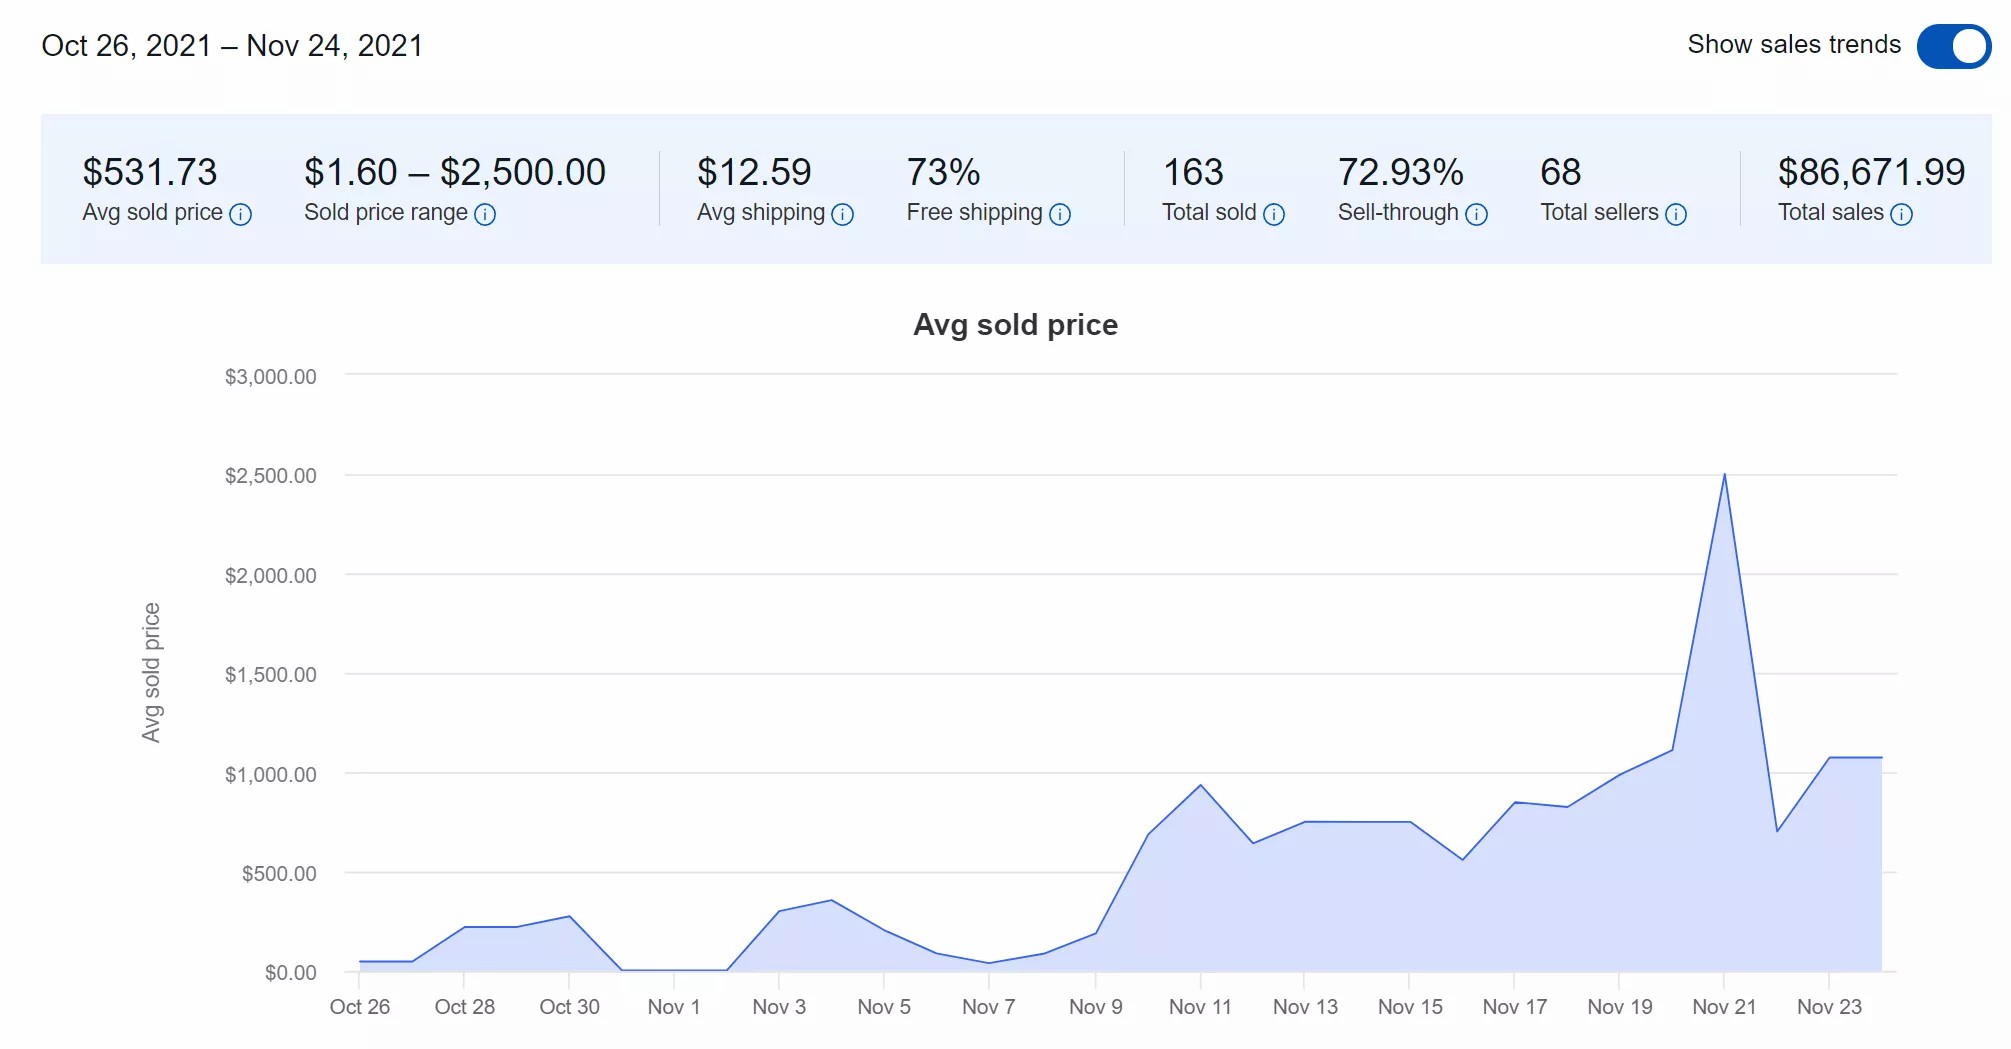Click the chart data point above Nov 11
The image size is (2011, 1049).
(1200, 785)
